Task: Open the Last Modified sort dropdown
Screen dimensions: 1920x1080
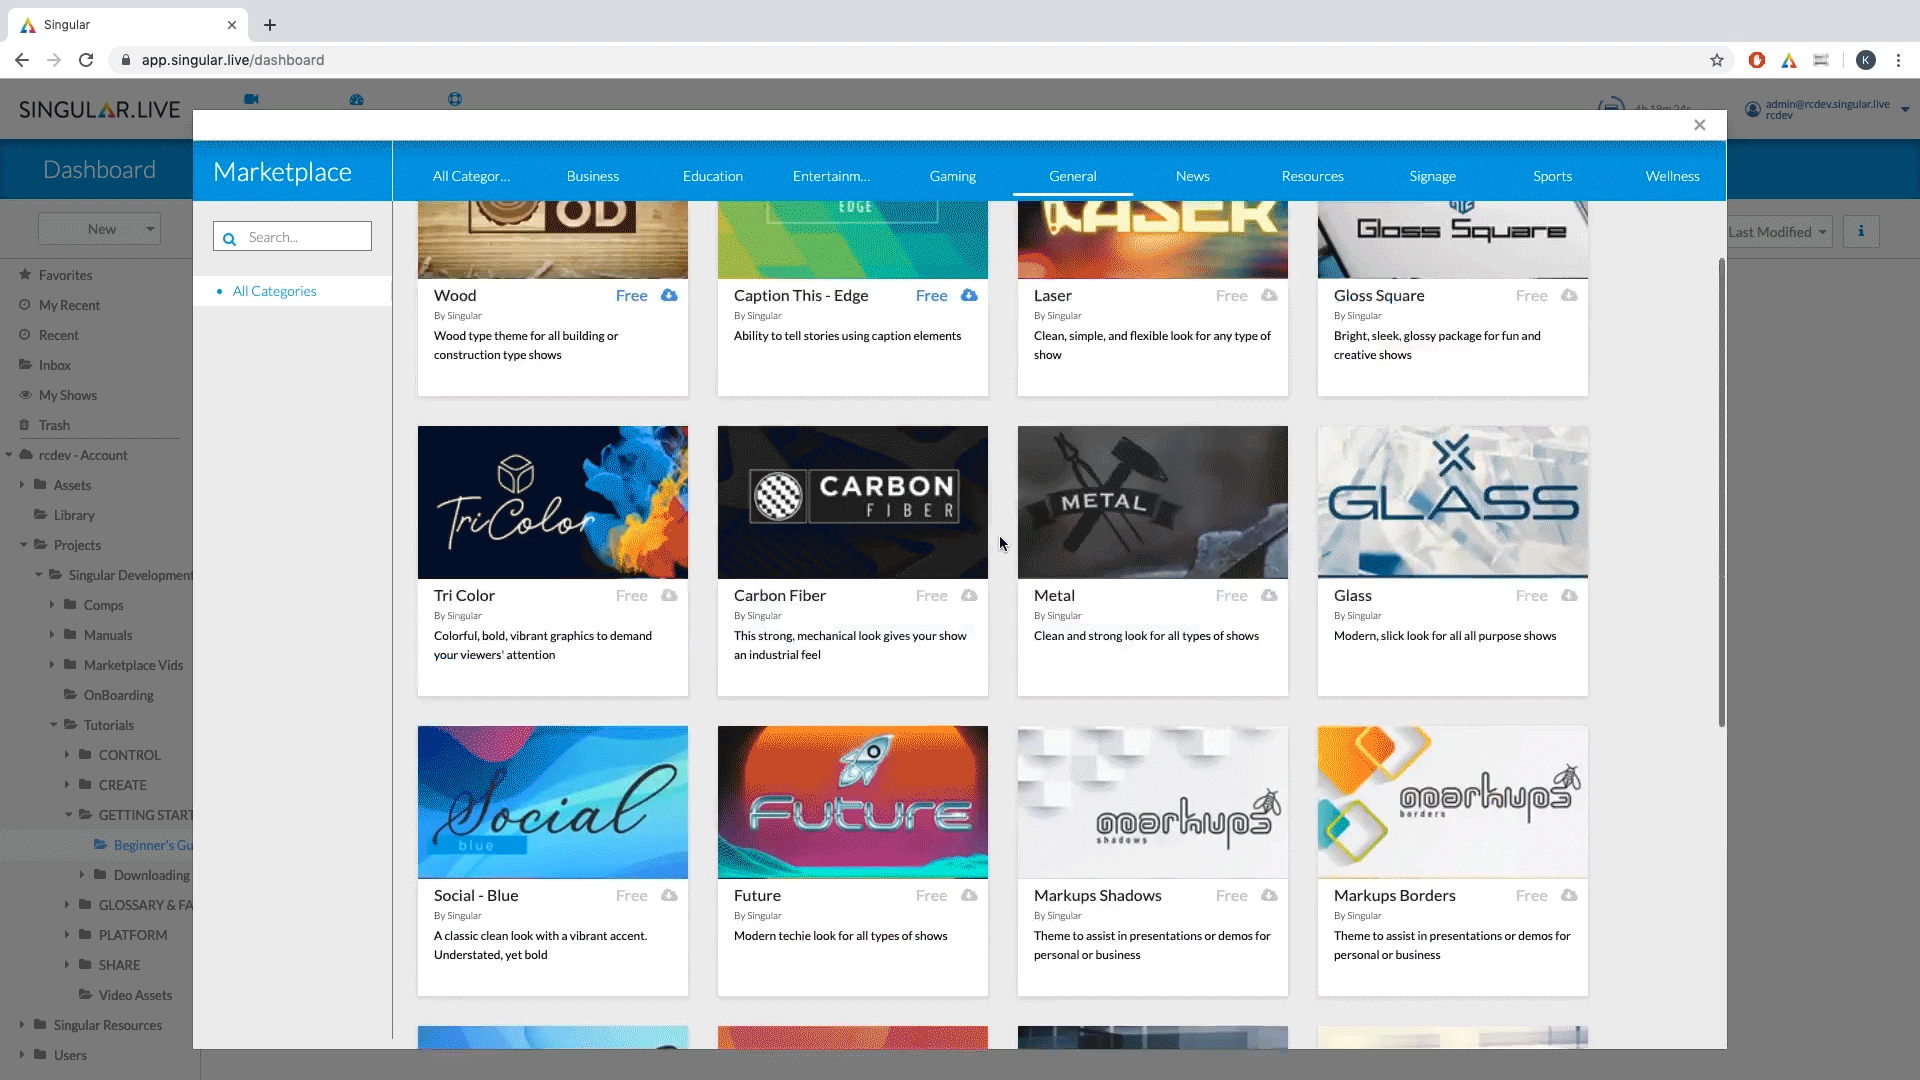Action: (x=1777, y=232)
